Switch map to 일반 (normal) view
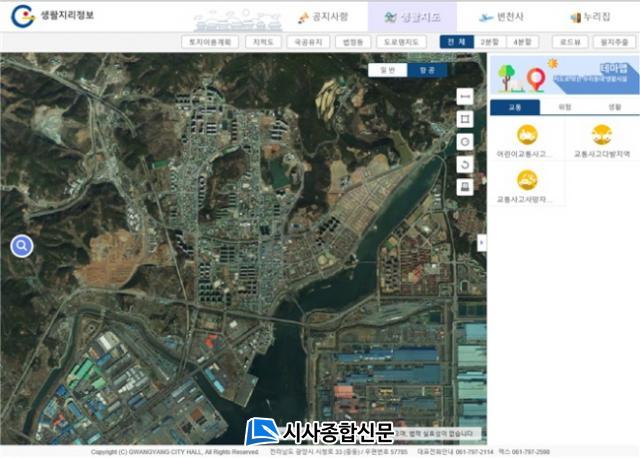Viewport: 640px width, 458px height. 387,70
